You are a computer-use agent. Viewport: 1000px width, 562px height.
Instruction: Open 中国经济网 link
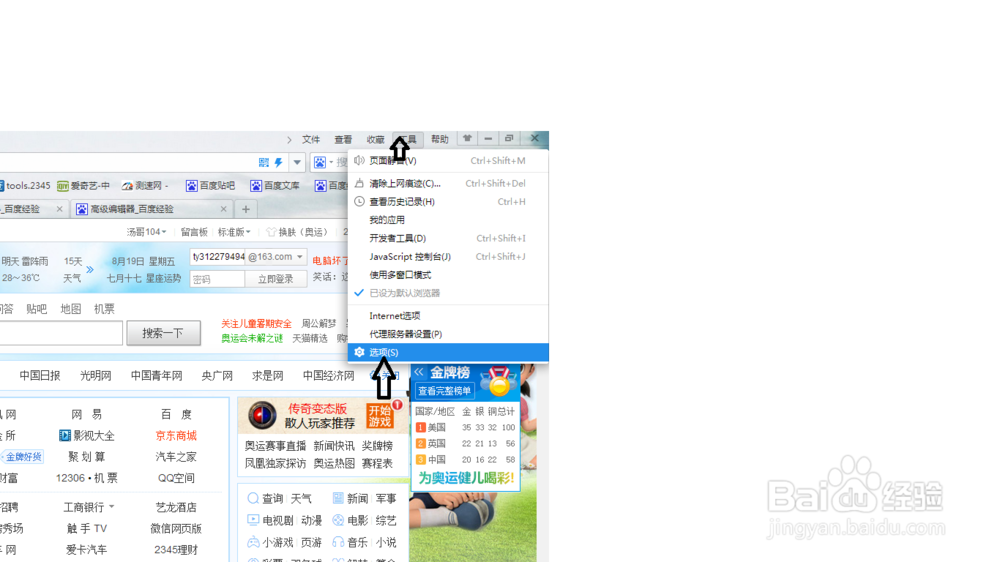click(328, 376)
